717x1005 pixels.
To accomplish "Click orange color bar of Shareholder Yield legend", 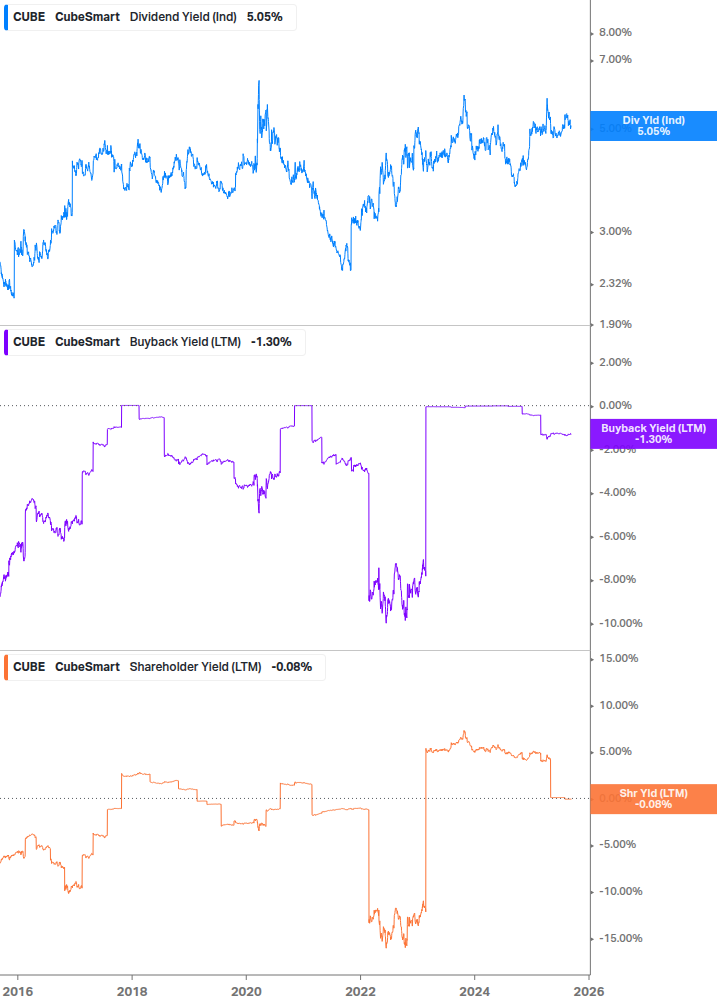I will tap(6, 667).
